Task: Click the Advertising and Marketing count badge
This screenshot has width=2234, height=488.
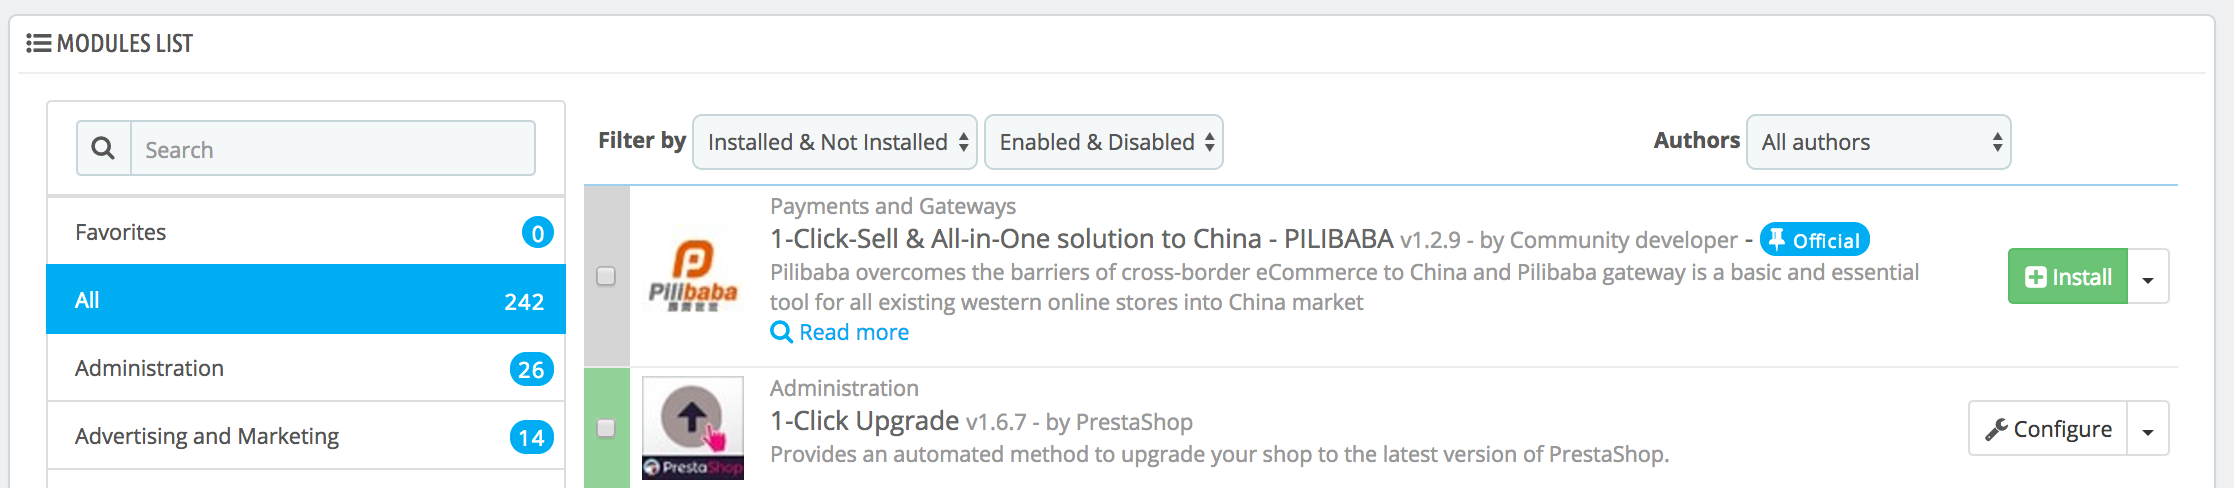Action: [x=531, y=437]
